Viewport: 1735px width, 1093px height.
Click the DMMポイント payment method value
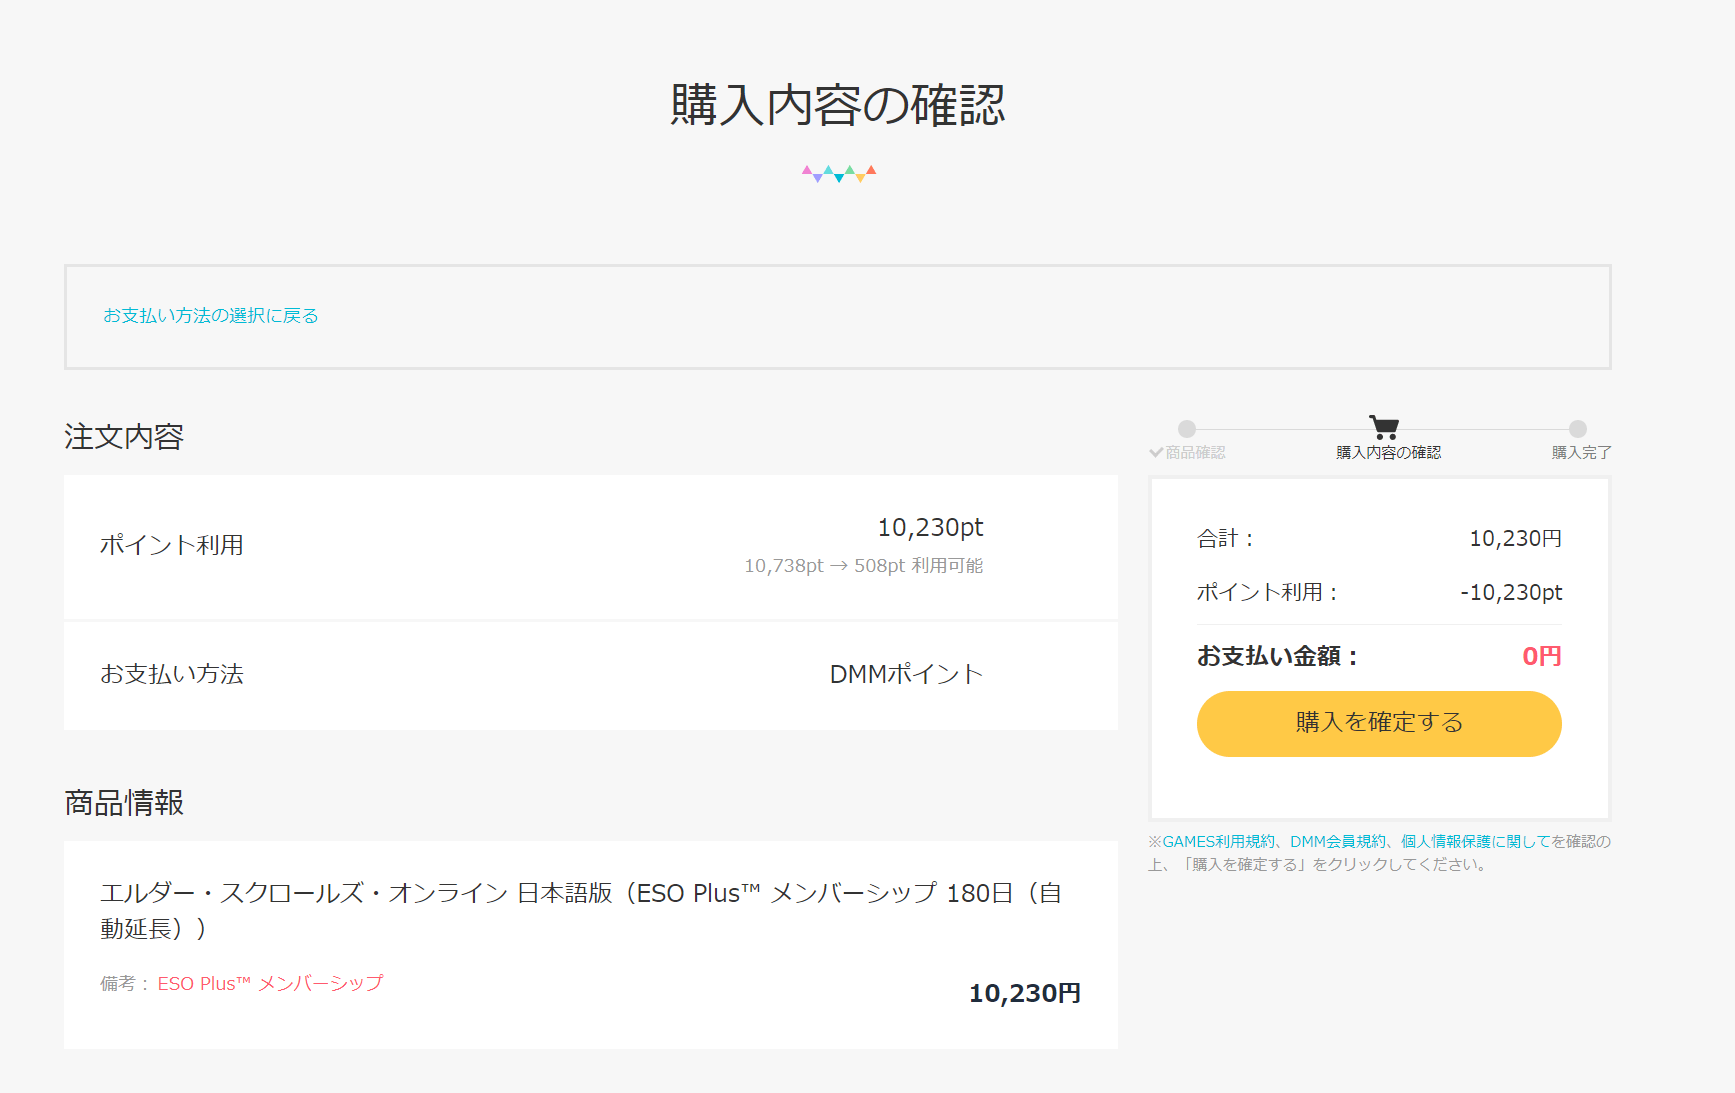(907, 674)
